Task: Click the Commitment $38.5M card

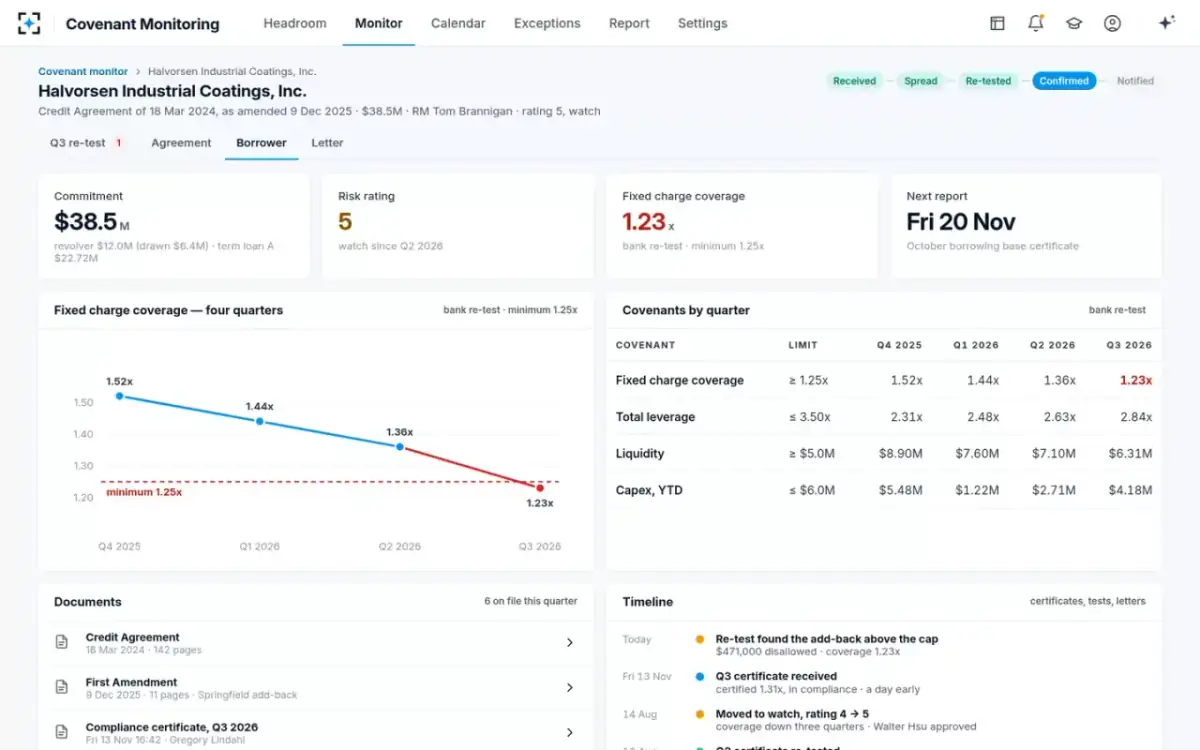Action: click(x=174, y=226)
